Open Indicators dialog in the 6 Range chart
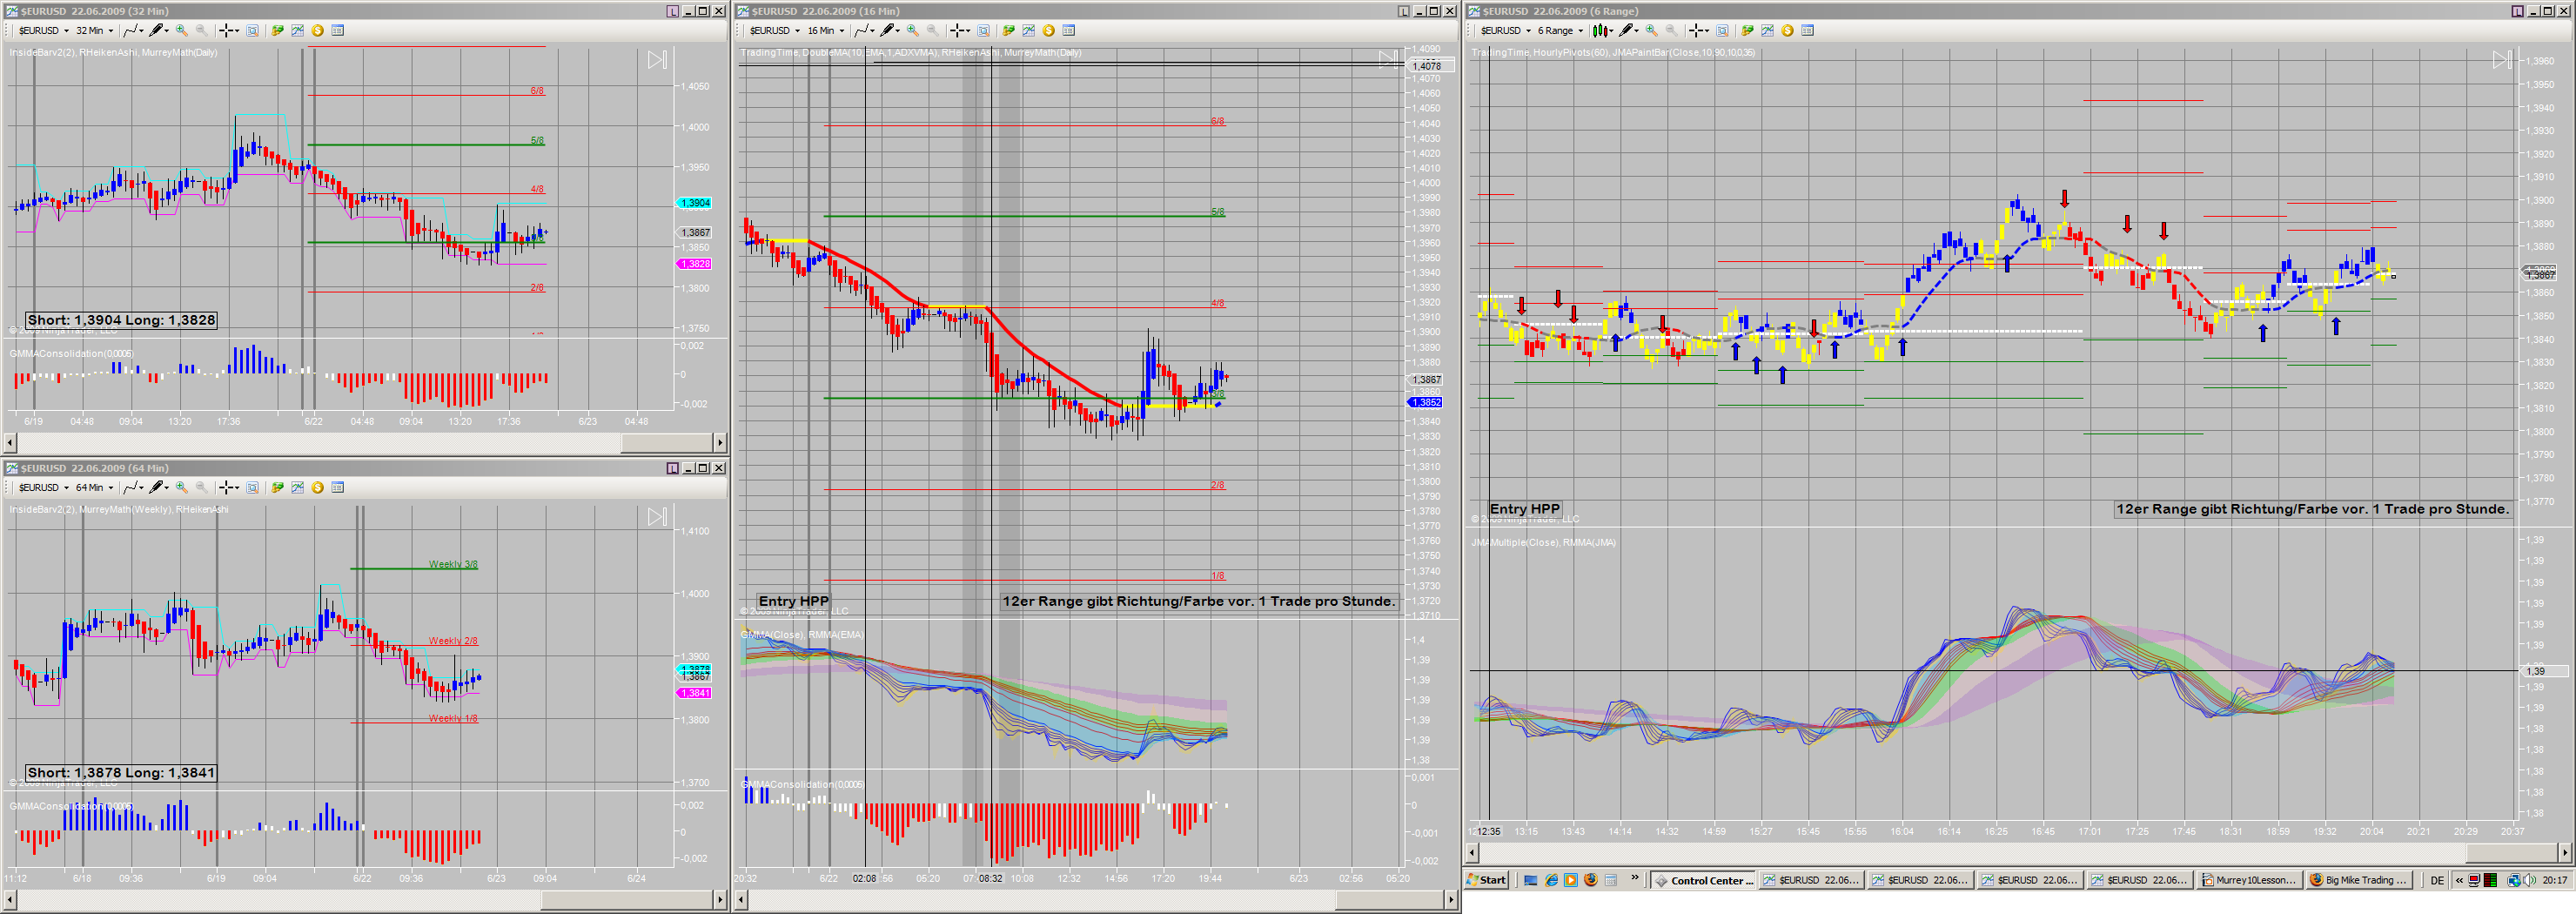The image size is (2576, 914). point(1767,31)
